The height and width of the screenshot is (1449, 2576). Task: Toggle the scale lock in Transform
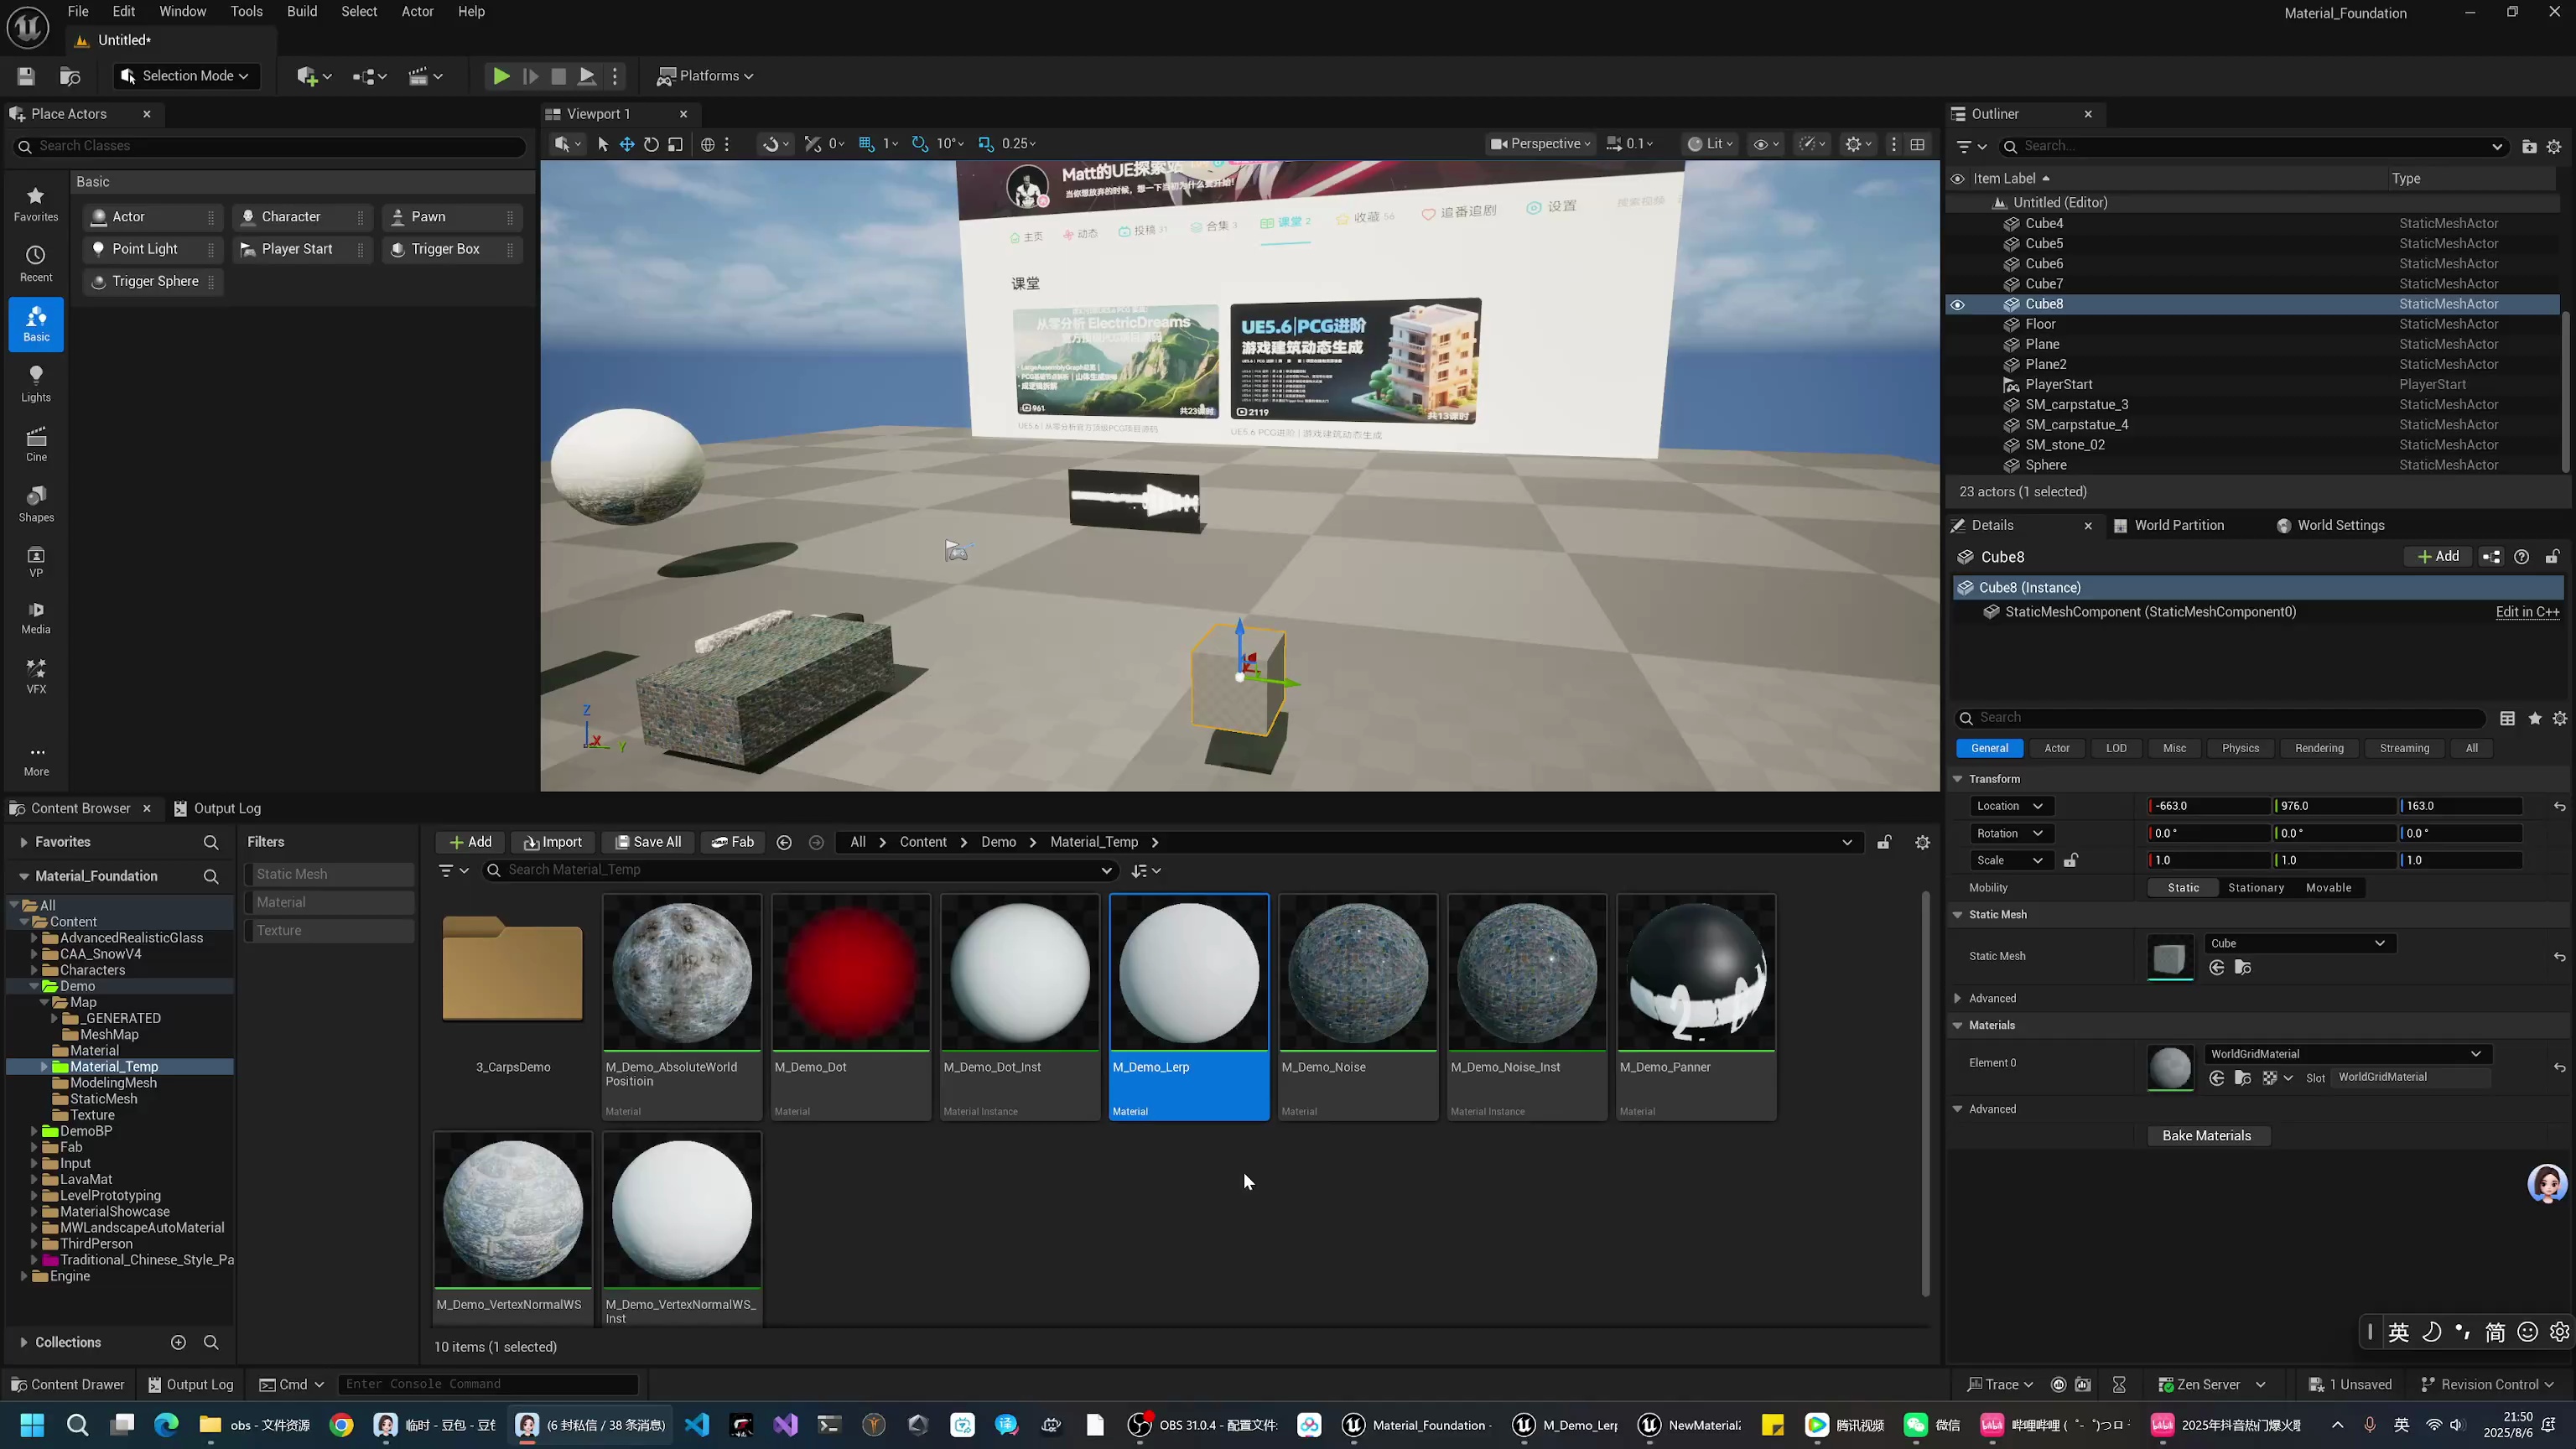tap(2070, 861)
